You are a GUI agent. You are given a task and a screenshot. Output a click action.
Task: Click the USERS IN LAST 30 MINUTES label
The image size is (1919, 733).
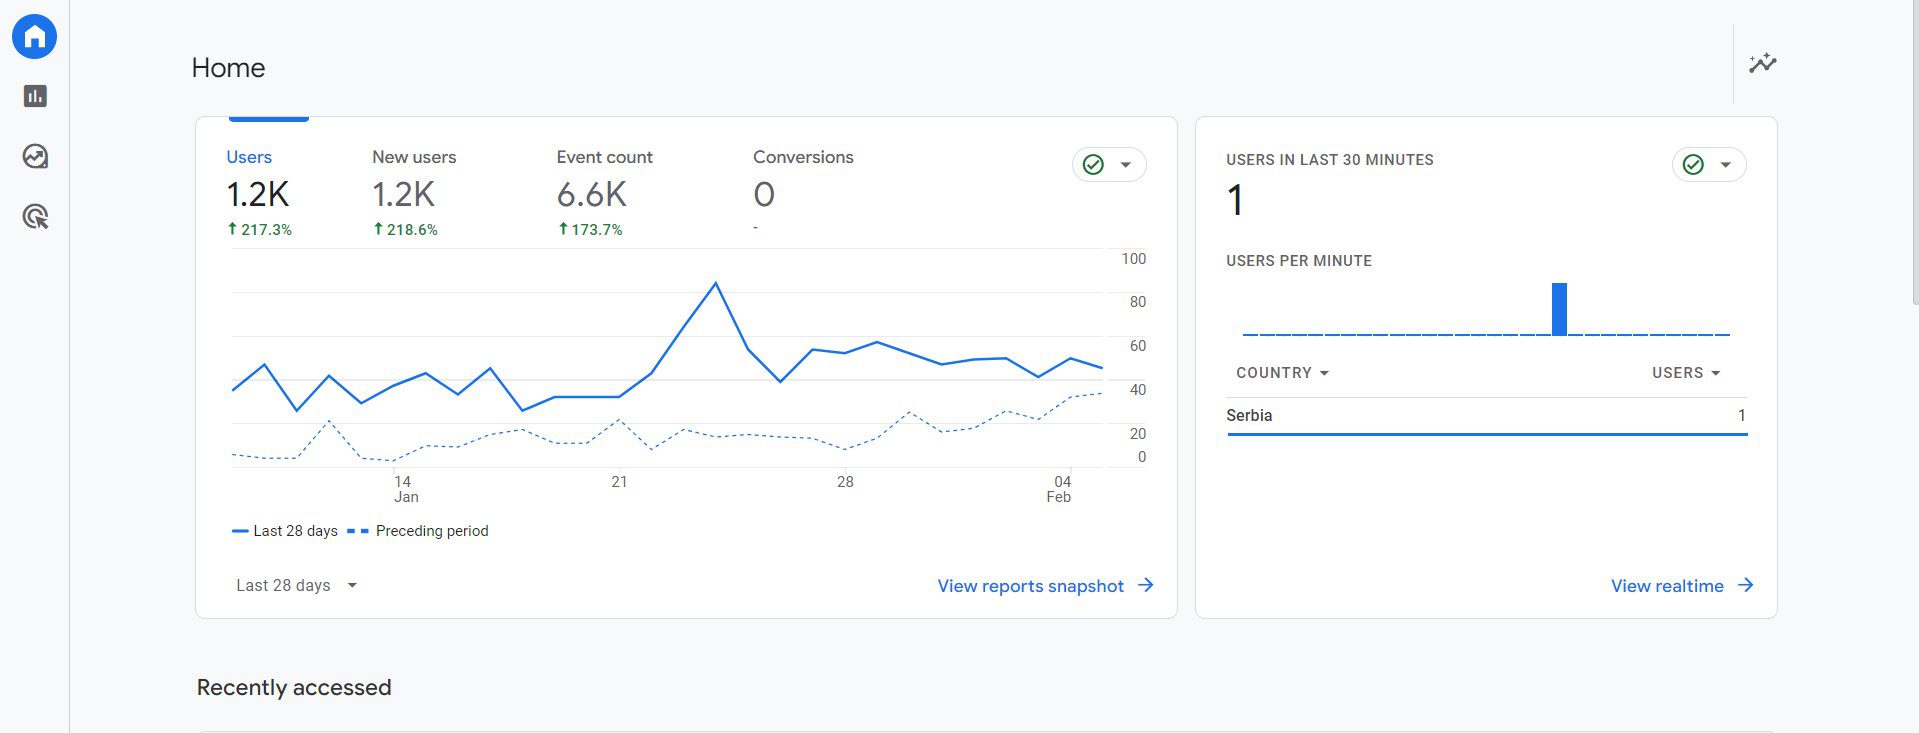(x=1330, y=160)
